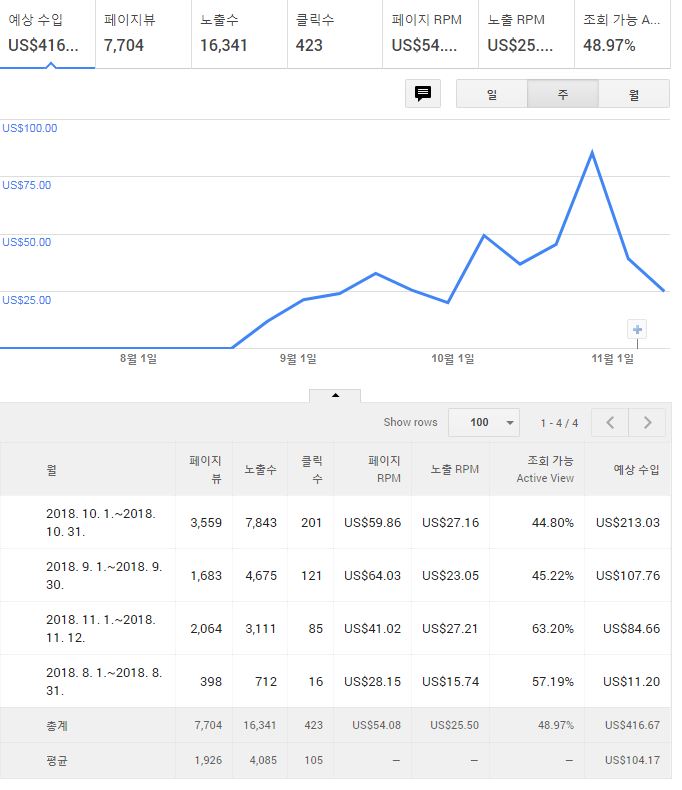Select the 클릭수 metric tab

click(x=335, y=33)
